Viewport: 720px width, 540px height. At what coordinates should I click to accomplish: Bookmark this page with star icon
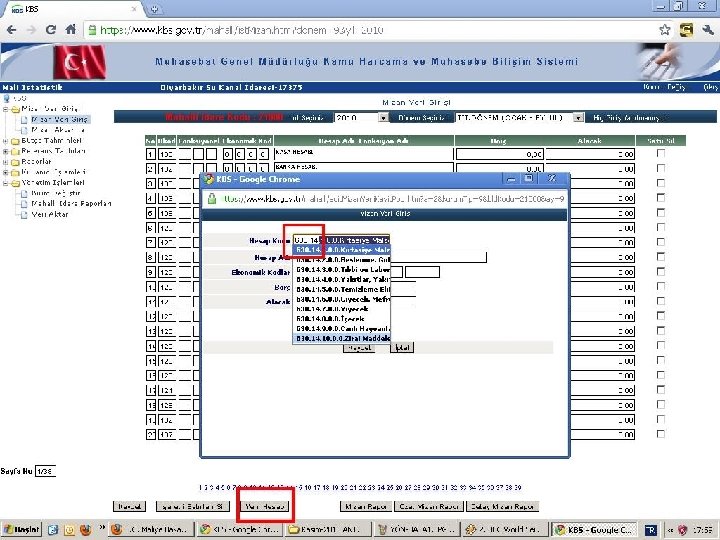(x=664, y=30)
